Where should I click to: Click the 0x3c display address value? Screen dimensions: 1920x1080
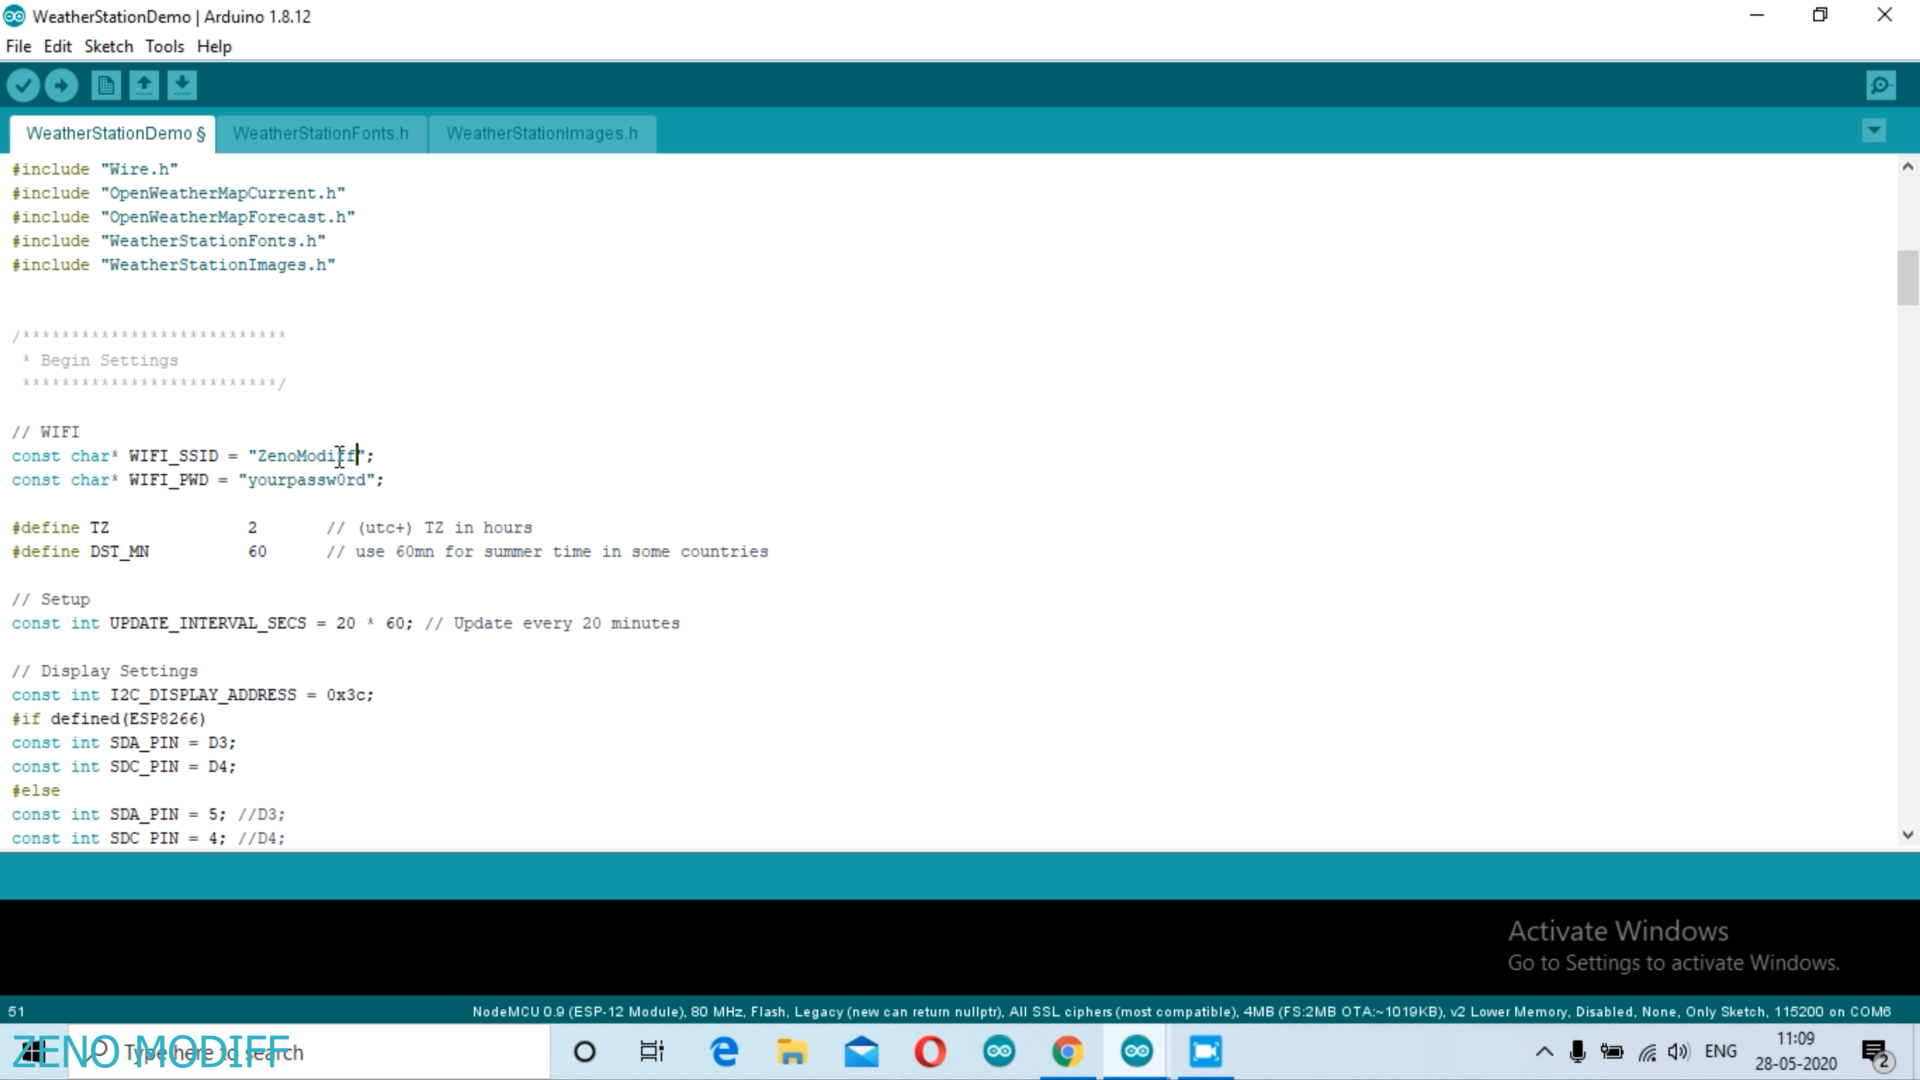pyautogui.click(x=346, y=695)
